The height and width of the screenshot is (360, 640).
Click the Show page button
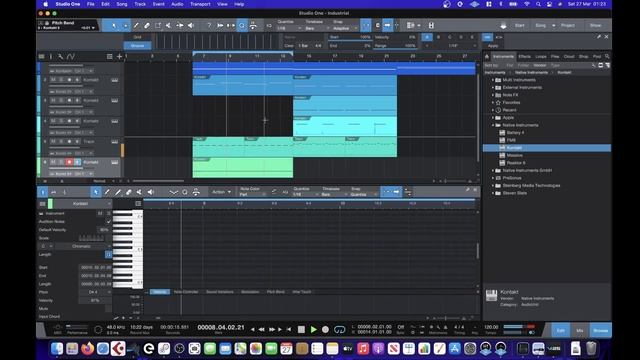click(x=596, y=25)
